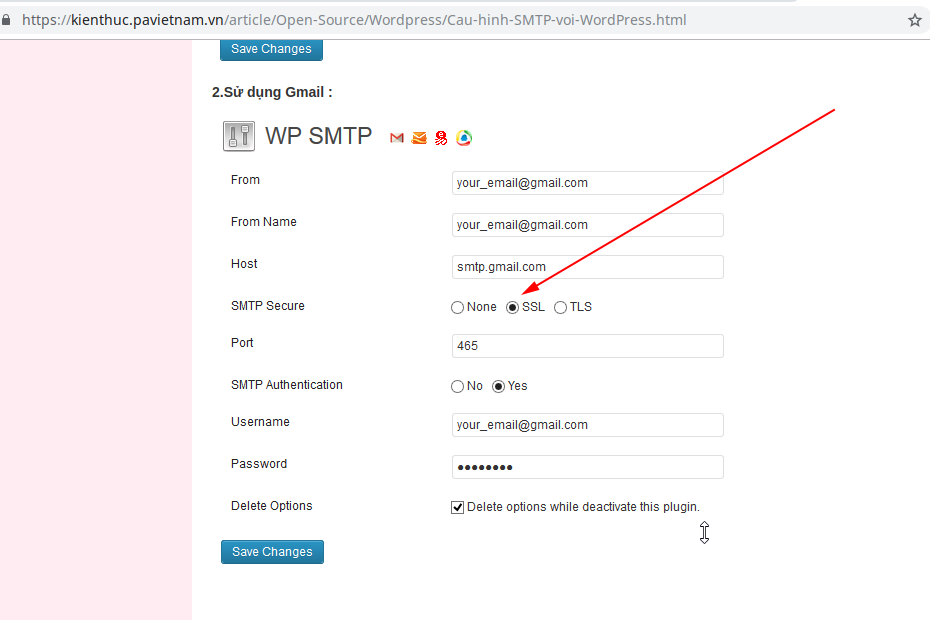This screenshot has width=930, height=620.
Task: Click the 'Delete Options' label
Action: tap(272, 505)
